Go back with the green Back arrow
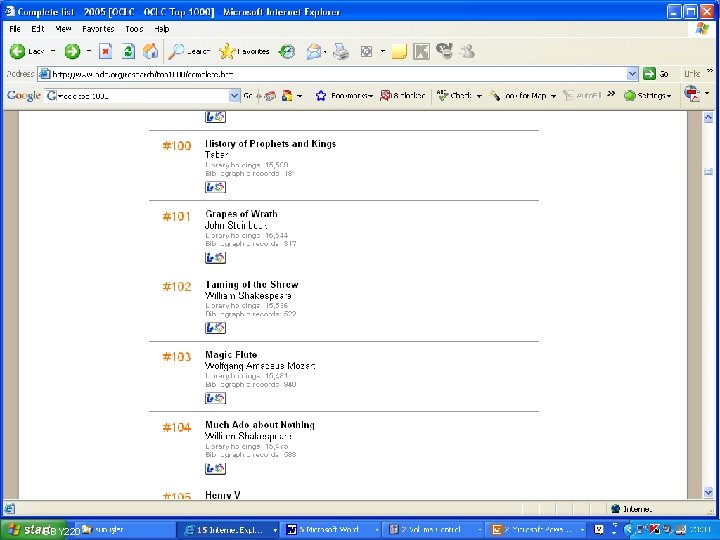This screenshot has width=720, height=540. (17, 51)
